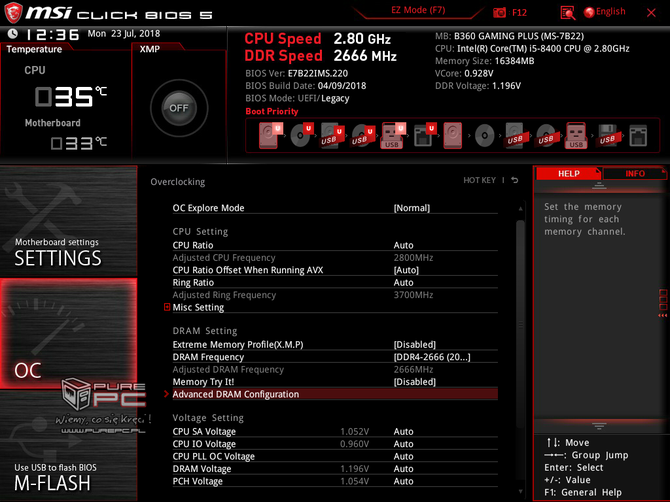
Task: Click the MSI dragon shield logo
Action: (x=13, y=12)
